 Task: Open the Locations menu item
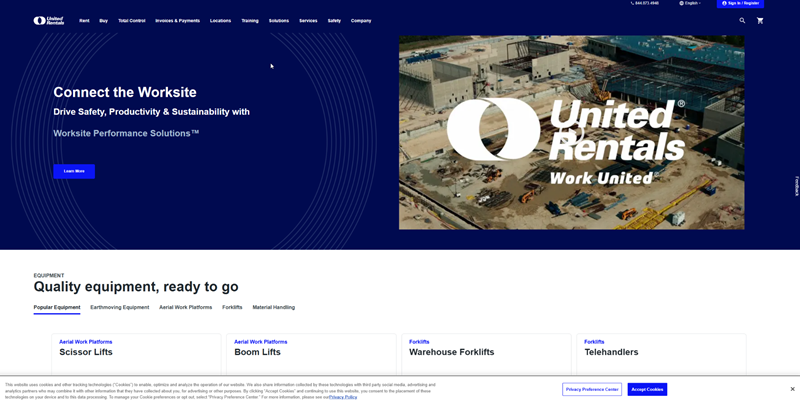220,21
